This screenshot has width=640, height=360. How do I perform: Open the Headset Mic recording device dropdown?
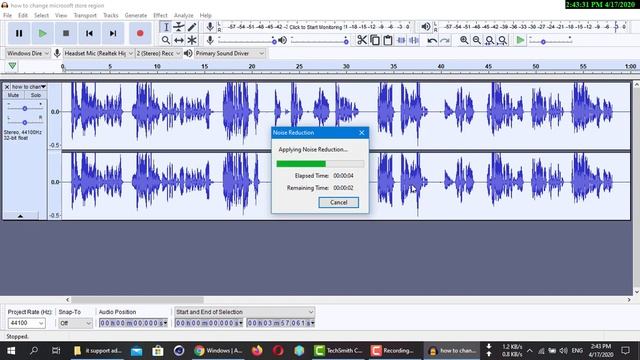click(98, 53)
